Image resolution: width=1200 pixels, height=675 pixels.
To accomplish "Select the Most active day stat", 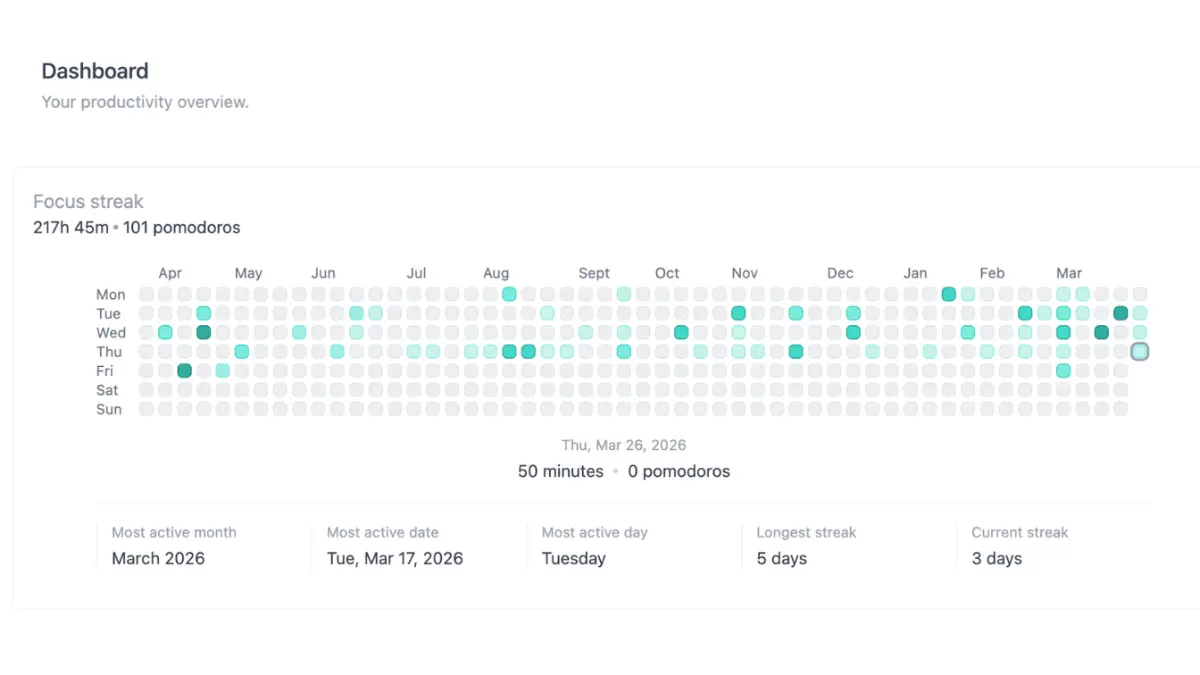I will [635, 546].
